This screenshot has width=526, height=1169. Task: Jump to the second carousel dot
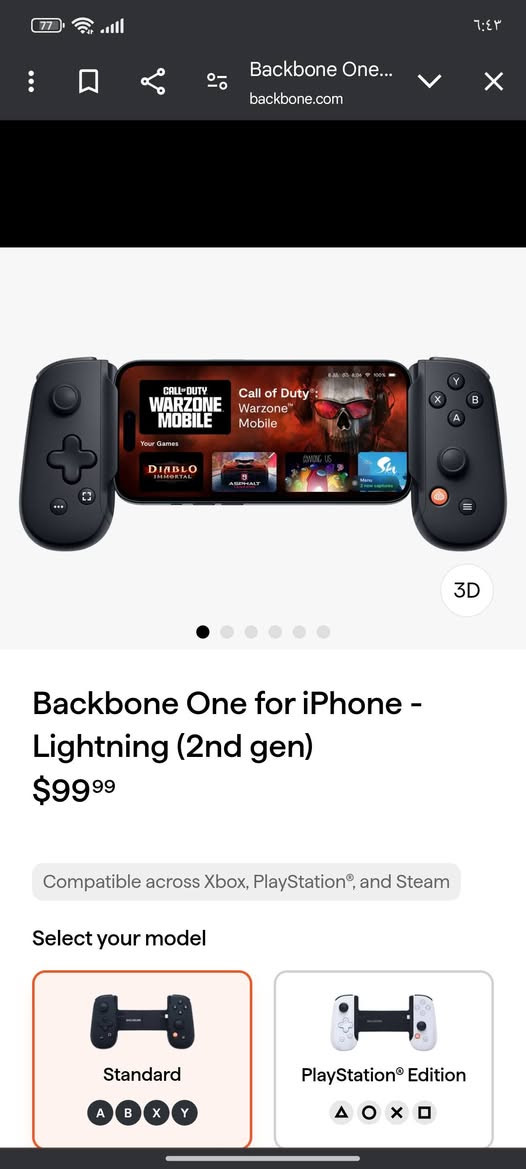click(227, 631)
